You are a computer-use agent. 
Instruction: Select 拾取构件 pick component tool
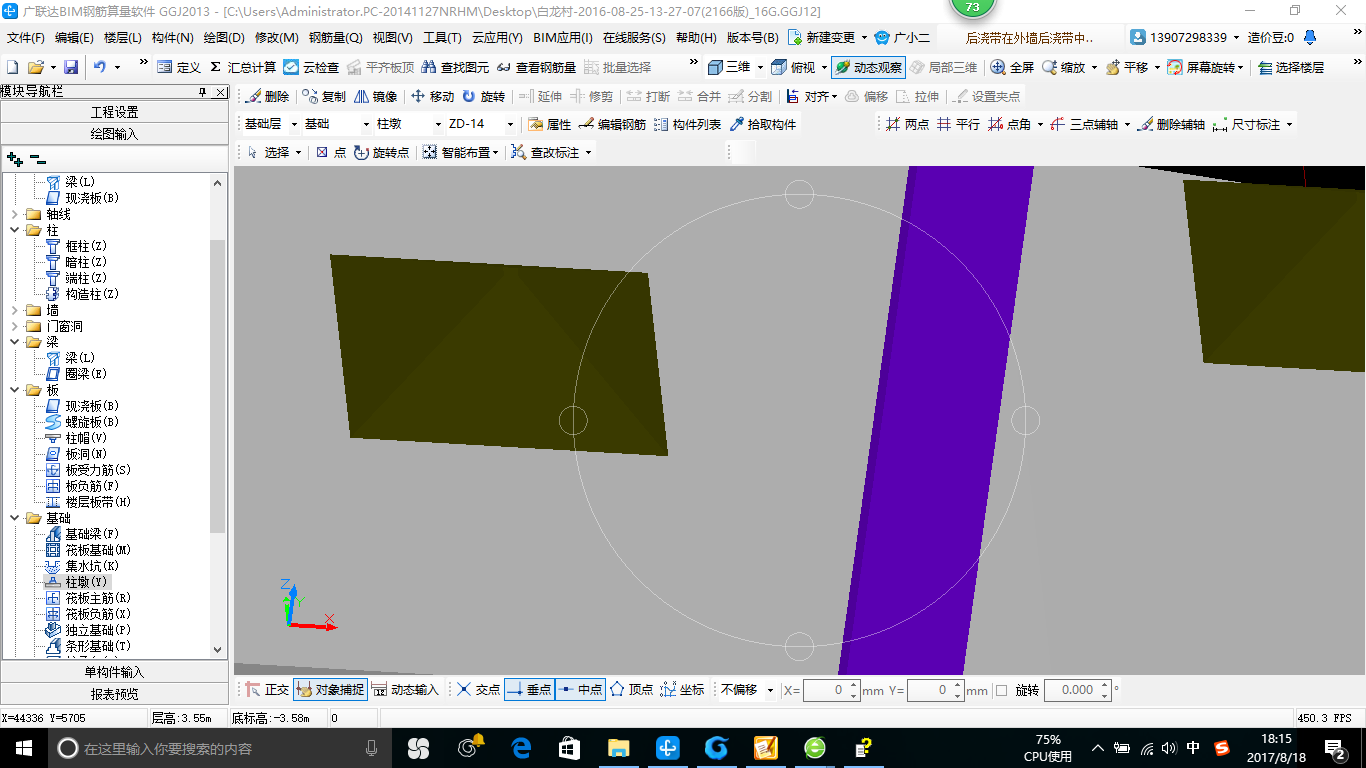tap(763, 125)
